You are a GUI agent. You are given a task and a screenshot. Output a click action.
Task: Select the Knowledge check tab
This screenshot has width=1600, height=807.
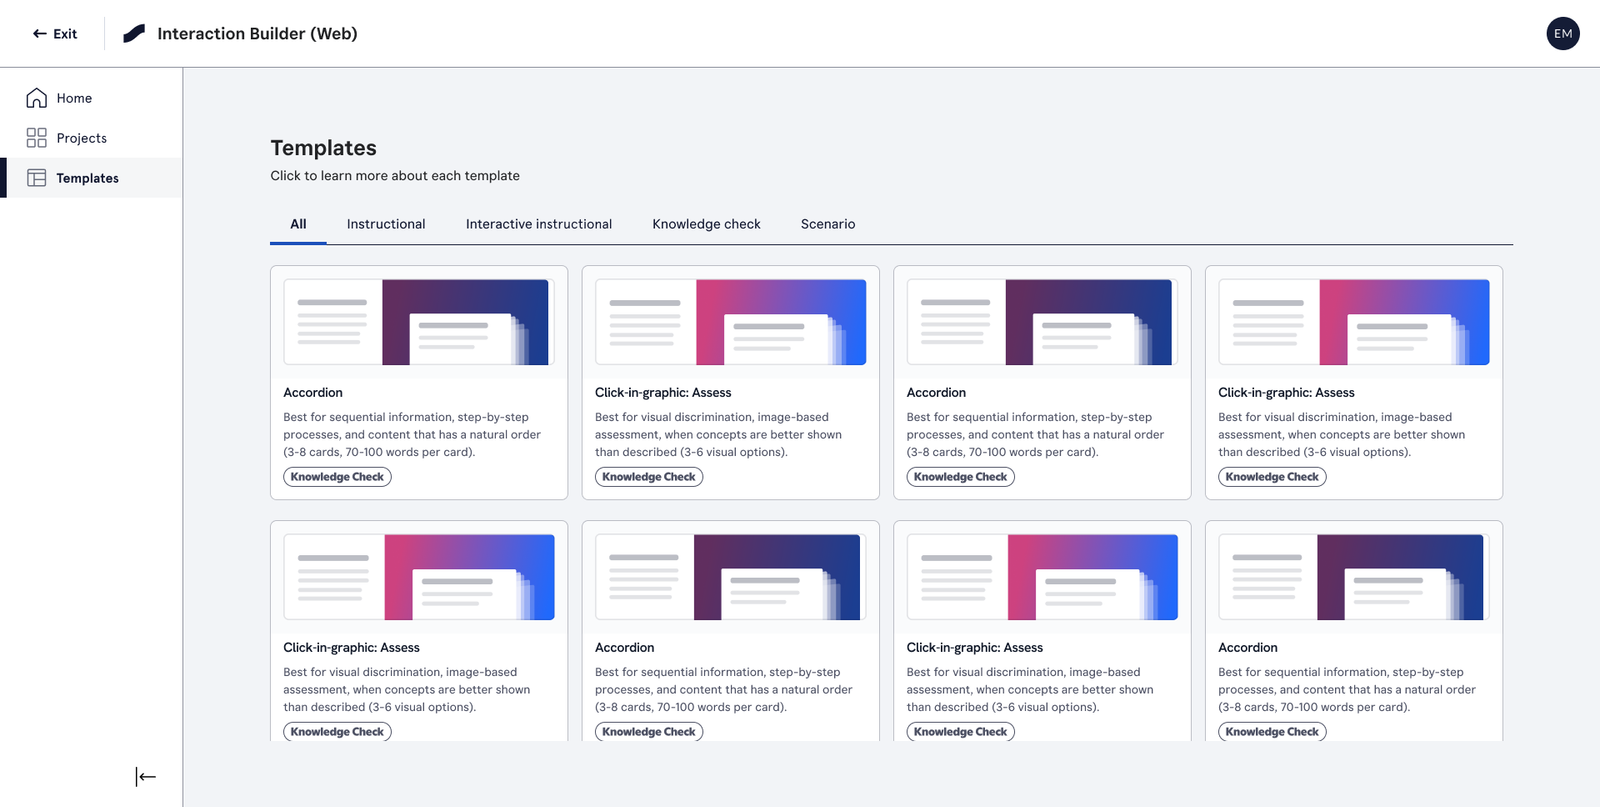click(x=706, y=224)
